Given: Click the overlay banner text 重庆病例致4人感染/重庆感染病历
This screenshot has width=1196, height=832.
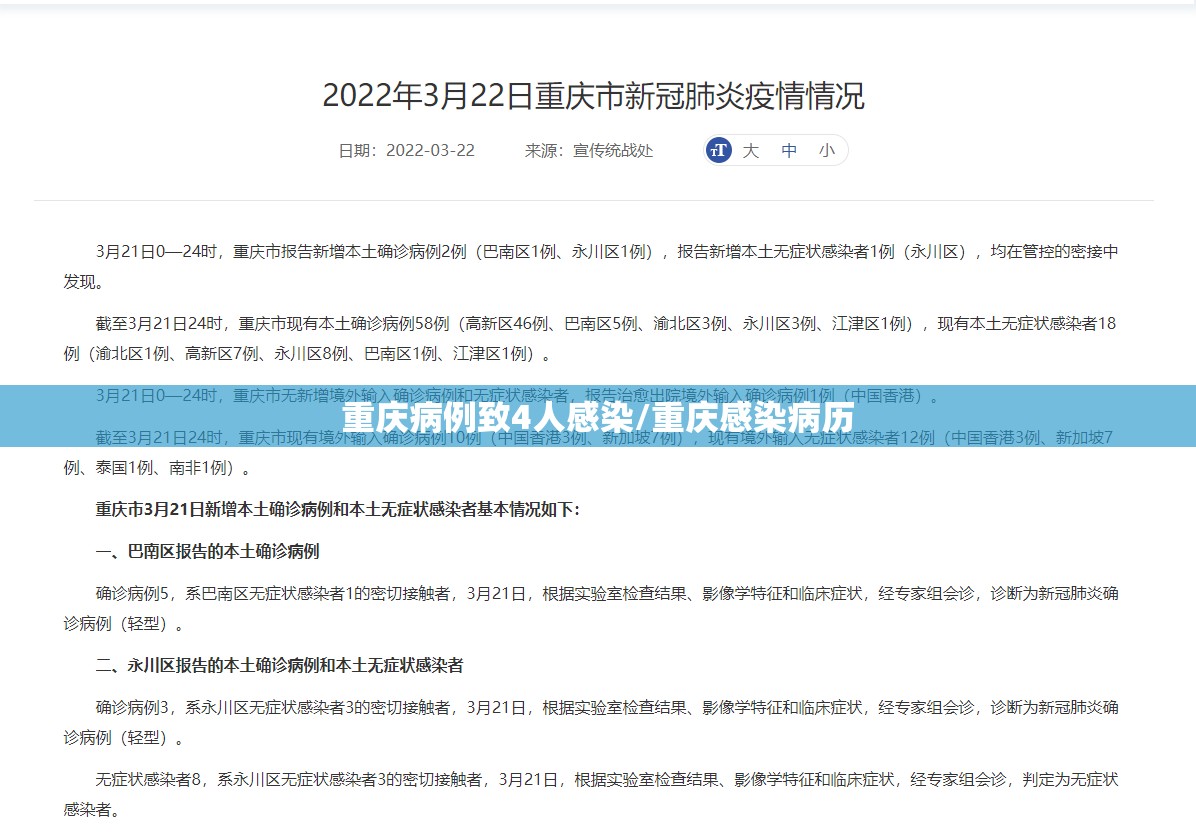Looking at the screenshot, I should click(x=598, y=417).
